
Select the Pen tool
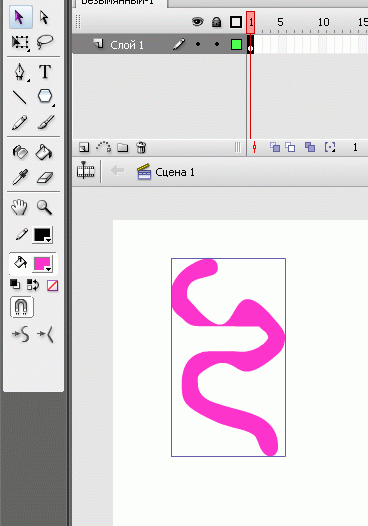(x=20, y=72)
